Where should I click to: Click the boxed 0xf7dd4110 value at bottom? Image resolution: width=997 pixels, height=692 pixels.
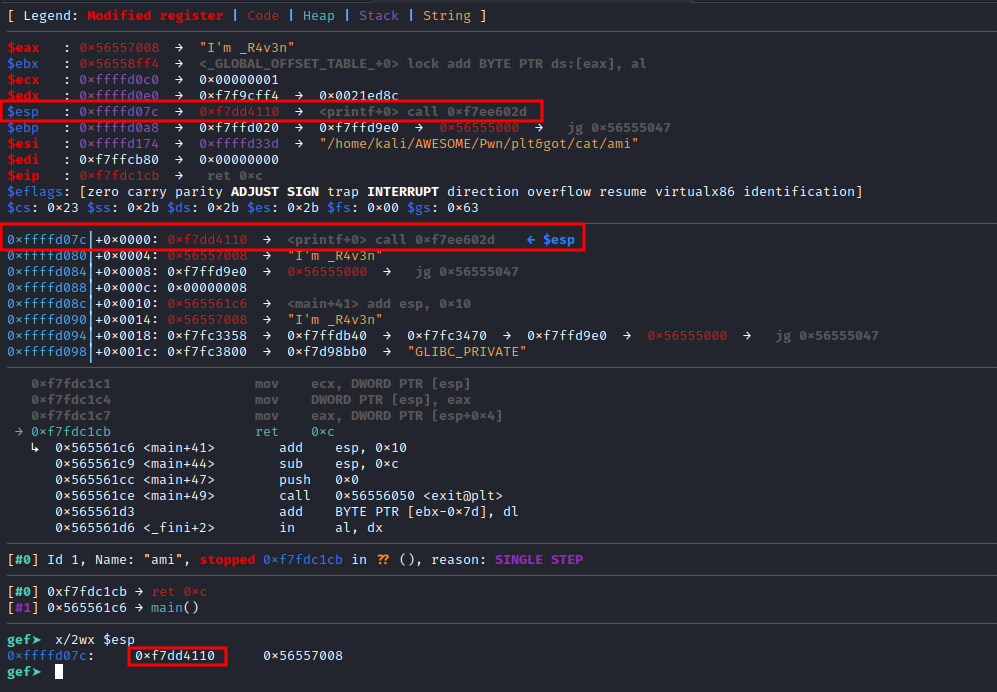[176, 656]
